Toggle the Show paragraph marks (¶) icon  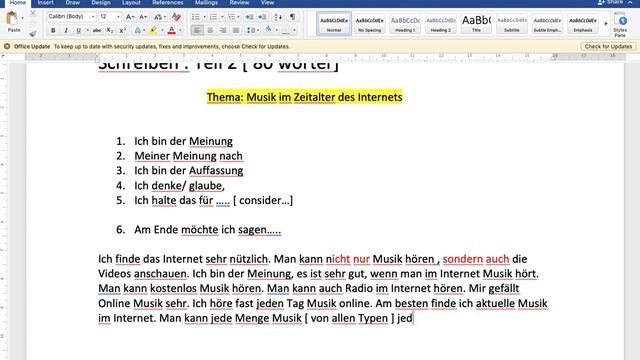point(292,17)
